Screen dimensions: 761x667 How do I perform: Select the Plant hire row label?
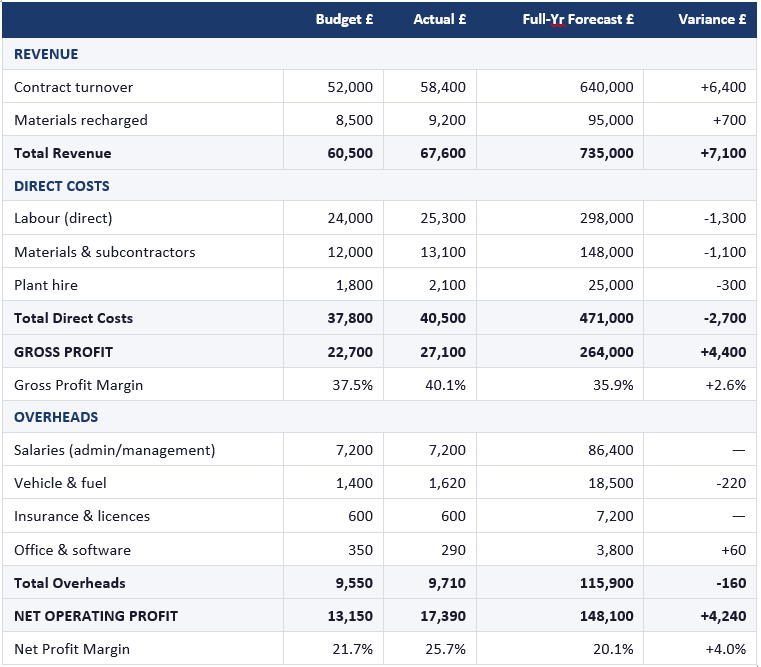pyautogui.click(x=46, y=285)
